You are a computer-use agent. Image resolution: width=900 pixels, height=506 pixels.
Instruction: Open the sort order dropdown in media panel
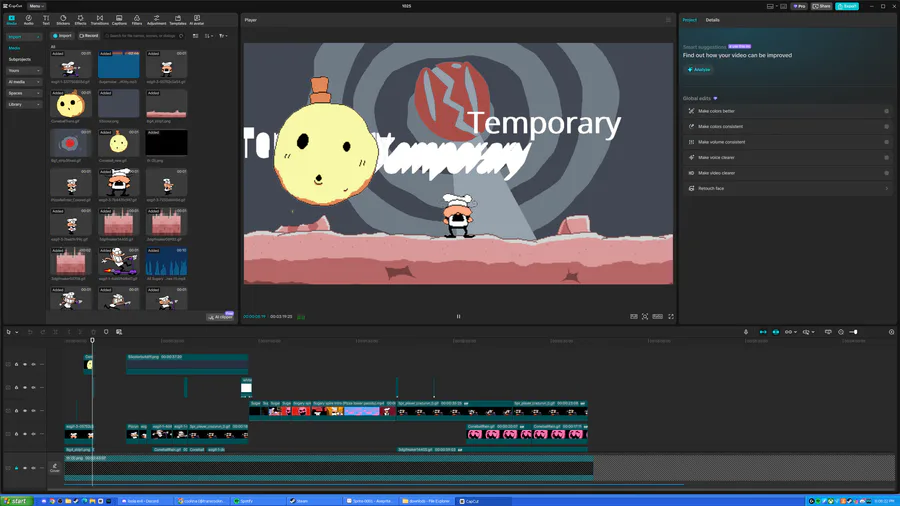tap(209, 36)
